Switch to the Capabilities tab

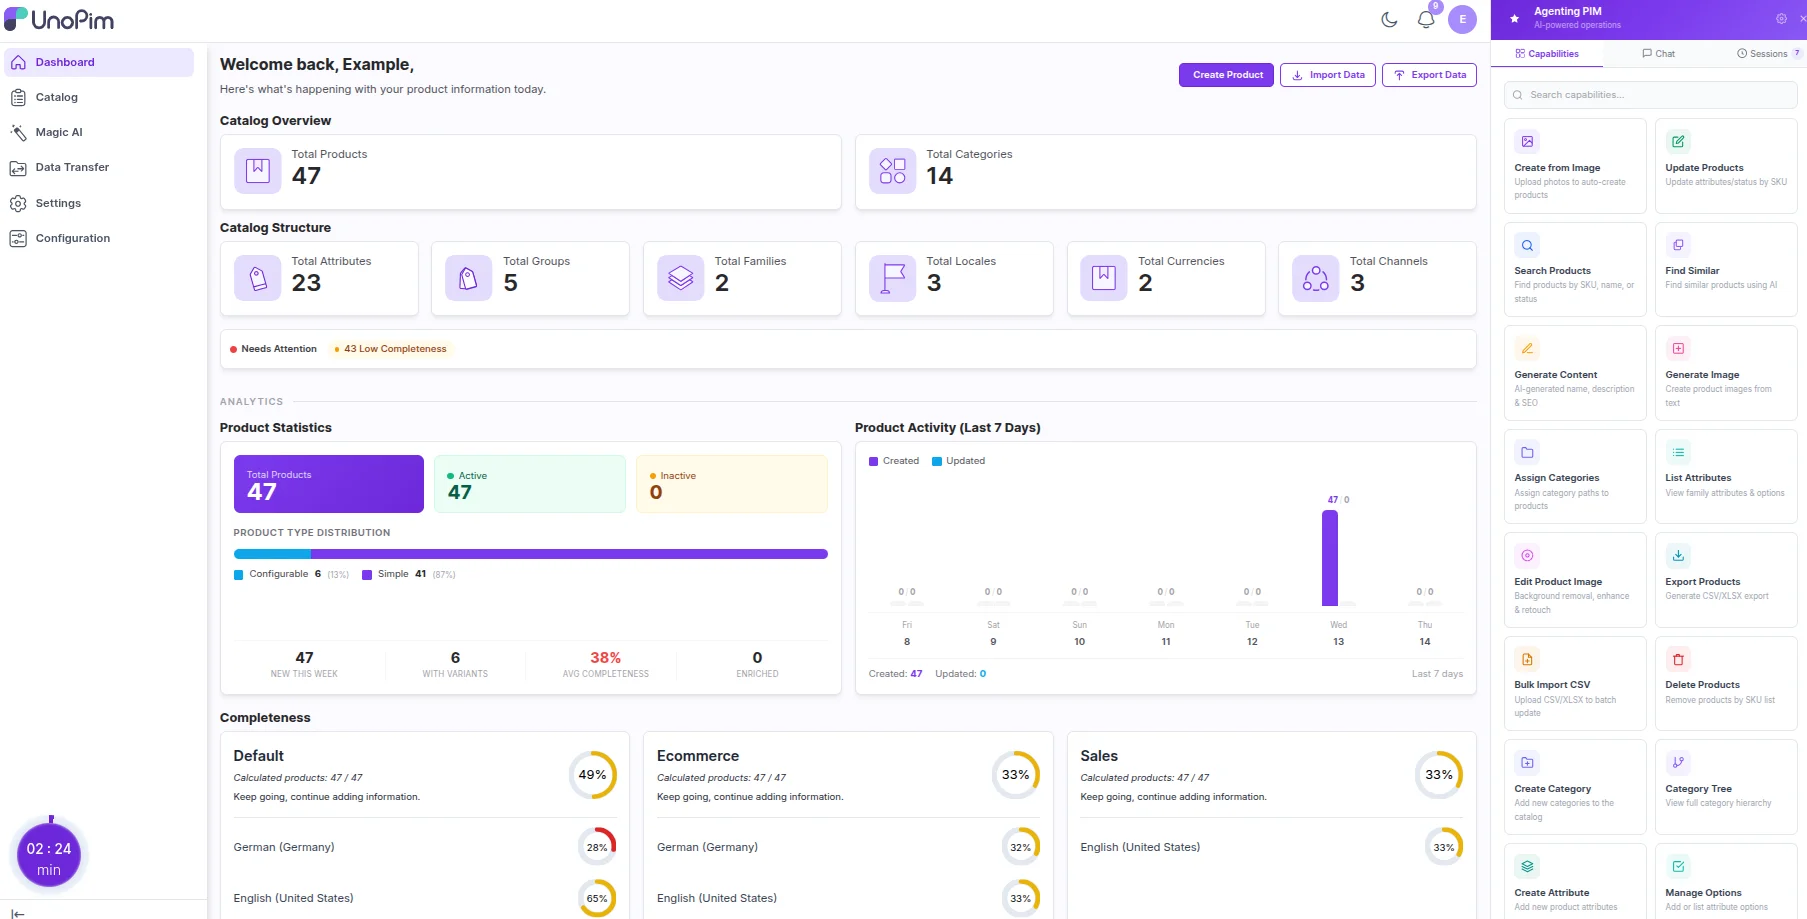pyautogui.click(x=1546, y=54)
